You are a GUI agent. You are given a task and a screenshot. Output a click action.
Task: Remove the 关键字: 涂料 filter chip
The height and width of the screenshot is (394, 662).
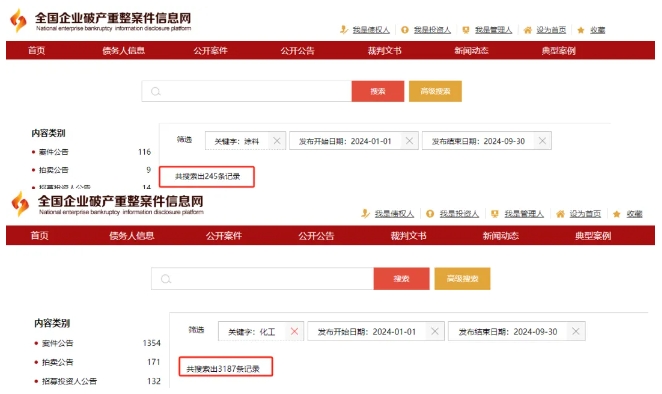[x=277, y=141]
